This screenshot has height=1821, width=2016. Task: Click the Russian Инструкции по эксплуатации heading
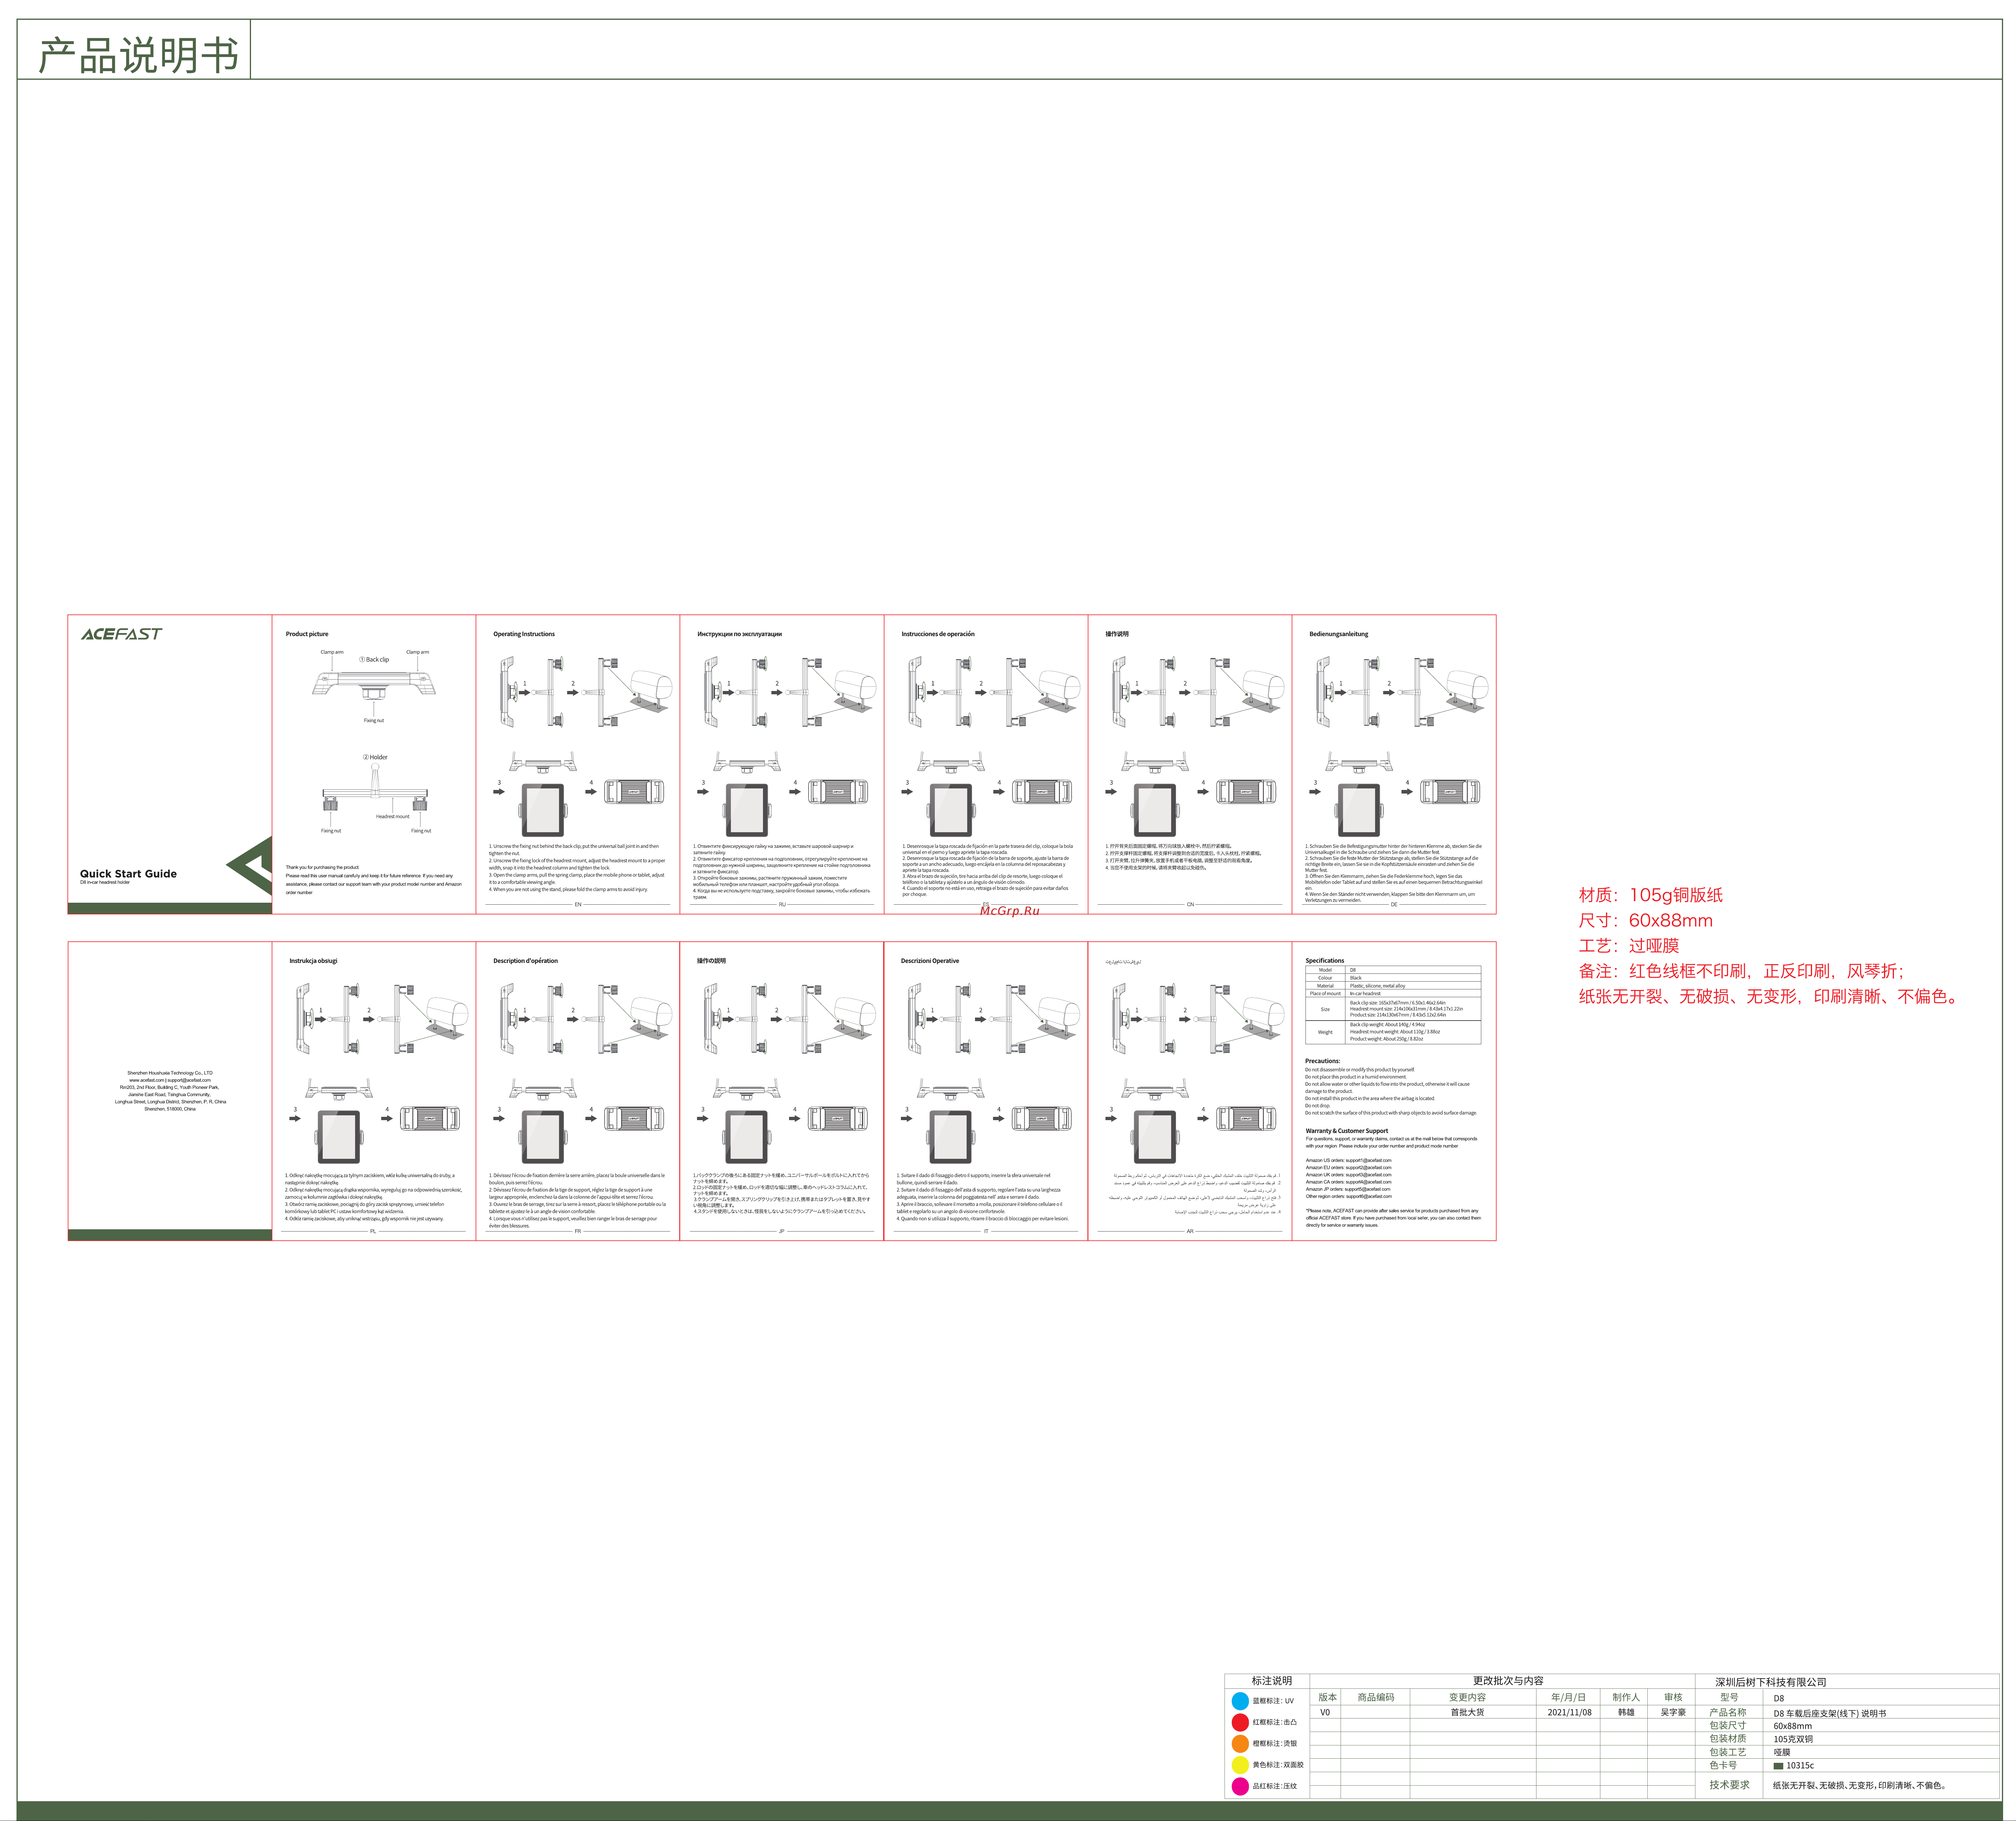740,634
